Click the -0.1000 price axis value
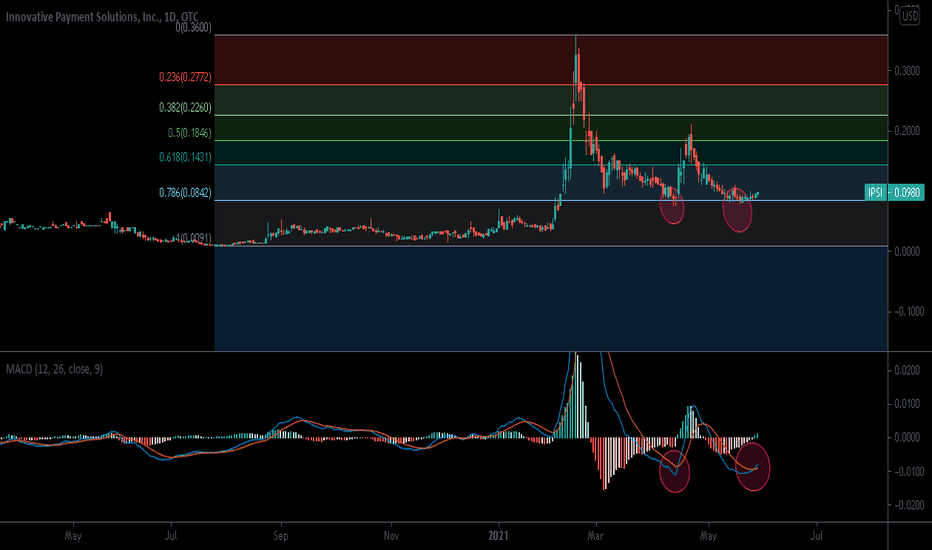The image size is (932, 550). tap(909, 311)
